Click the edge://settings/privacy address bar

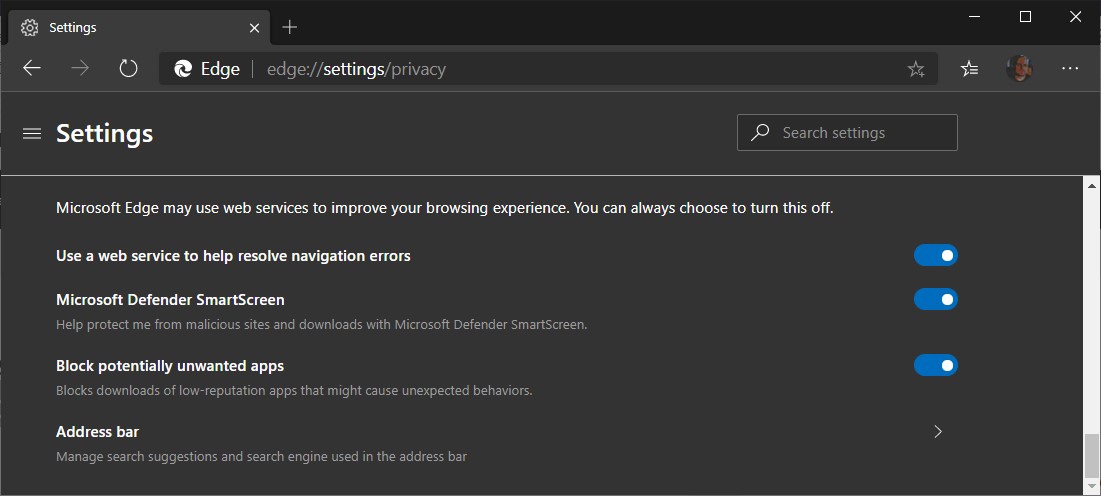(548, 69)
